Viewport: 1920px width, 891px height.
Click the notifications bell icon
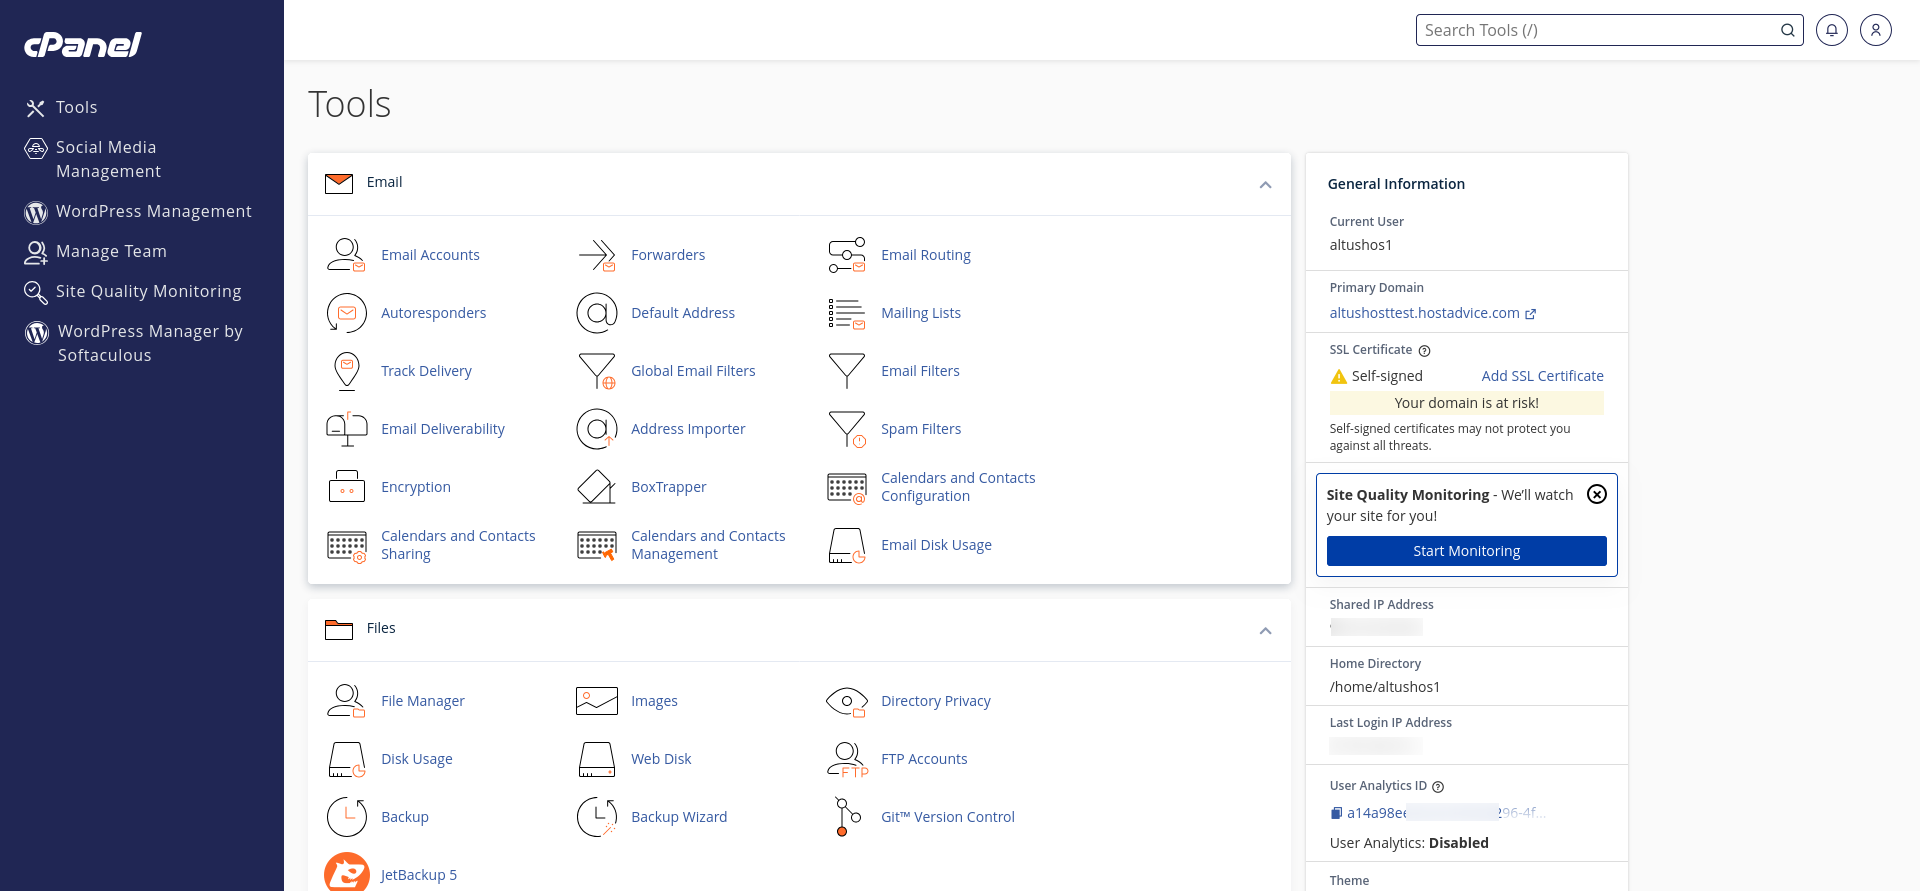point(1832,30)
